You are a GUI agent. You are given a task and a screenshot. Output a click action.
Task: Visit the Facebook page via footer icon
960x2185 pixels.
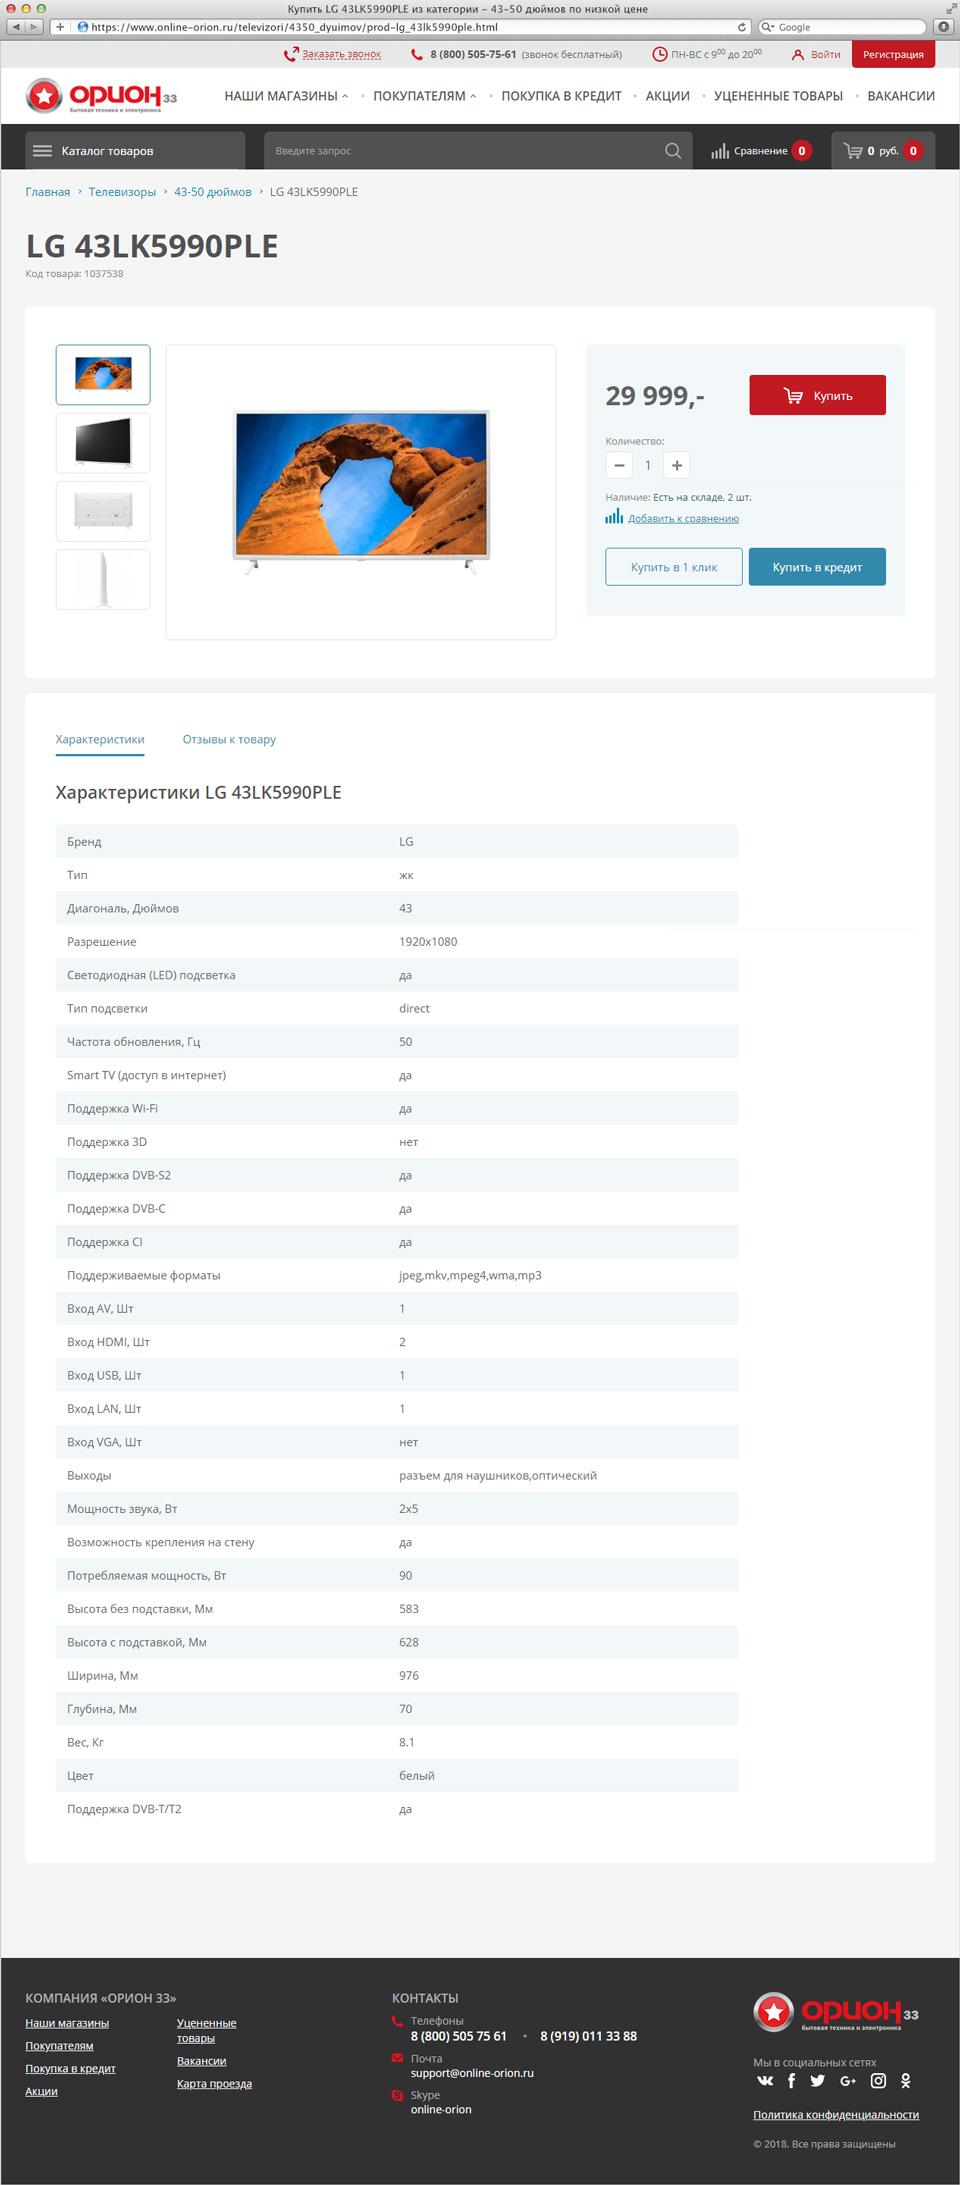pyautogui.click(x=792, y=2080)
